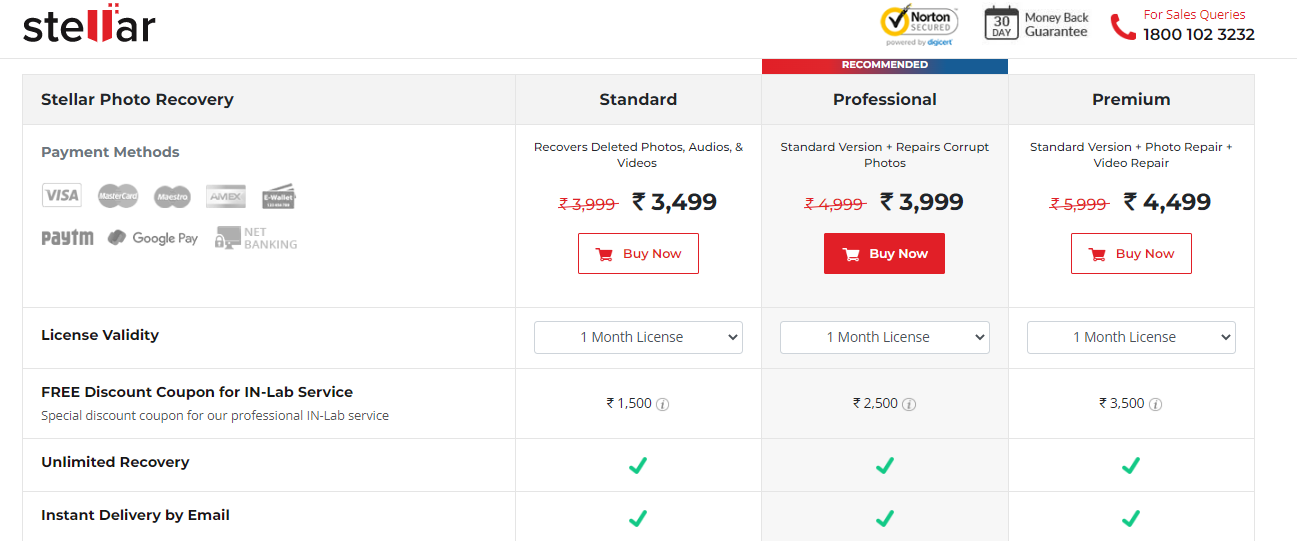The height and width of the screenshot is (541, 1297).
Task: Click the Google Pay icon
Action: pos(153,238)
